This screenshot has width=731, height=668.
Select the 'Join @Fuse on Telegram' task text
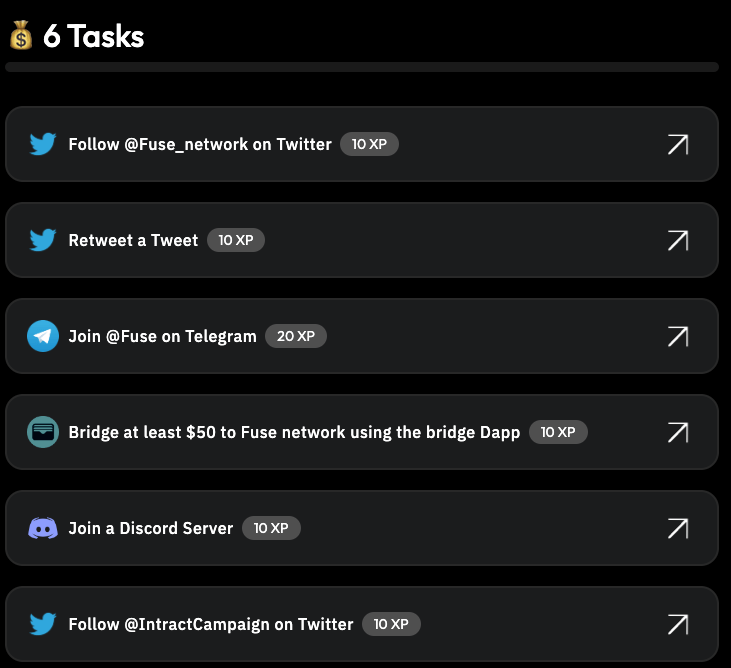tap(162, 337)
